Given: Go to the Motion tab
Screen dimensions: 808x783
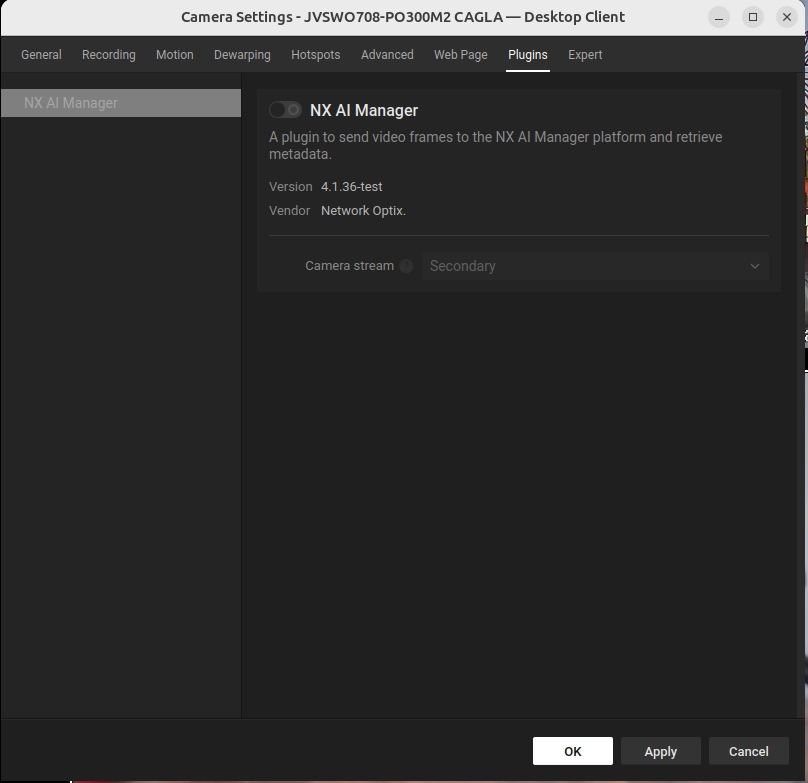Looking at the screenshot, I should [x=174, y=55].
